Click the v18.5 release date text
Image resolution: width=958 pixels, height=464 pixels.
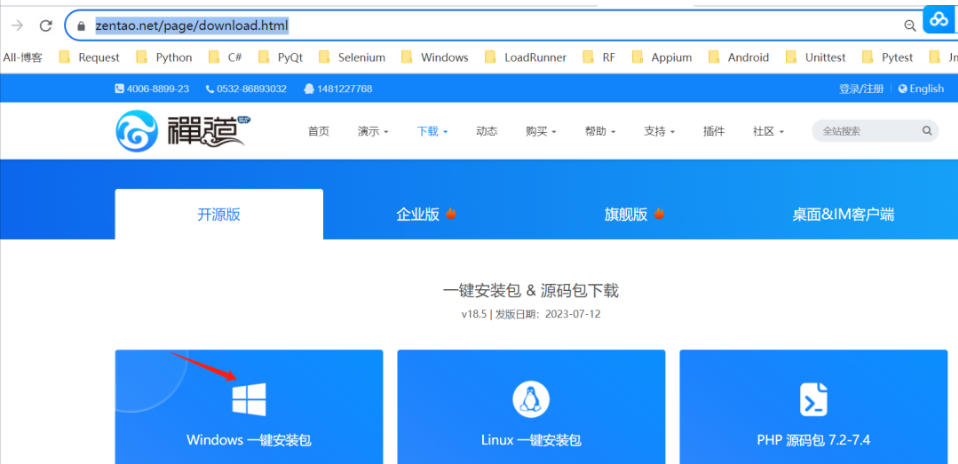[530, 315]
